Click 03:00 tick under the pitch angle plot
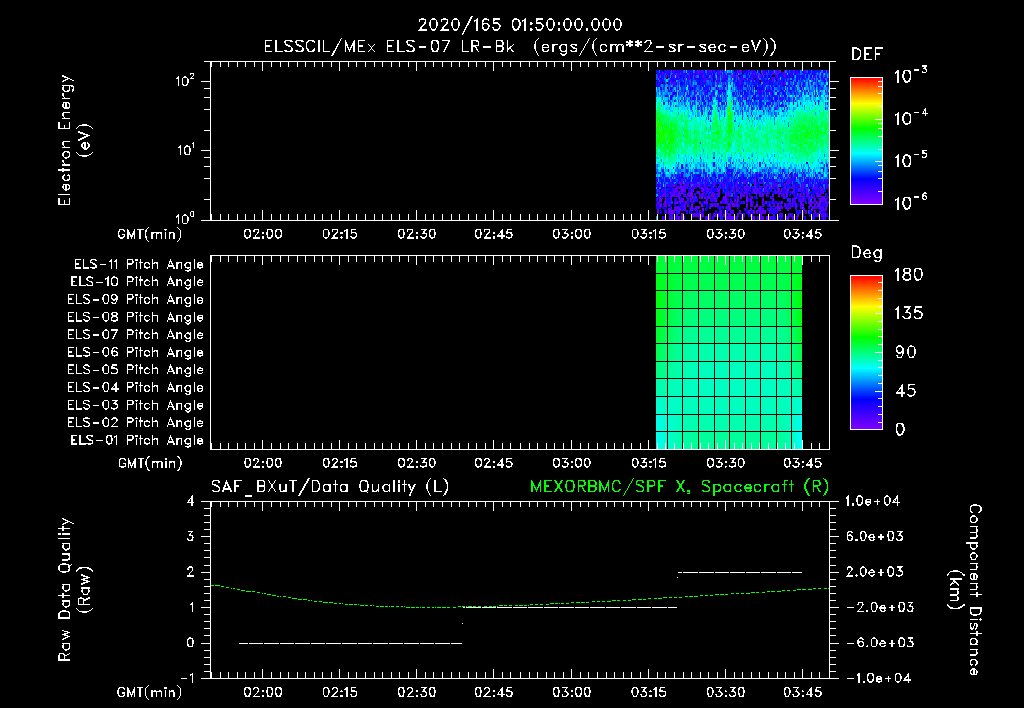The image size is (1024, 708). [x=571, y=463]
